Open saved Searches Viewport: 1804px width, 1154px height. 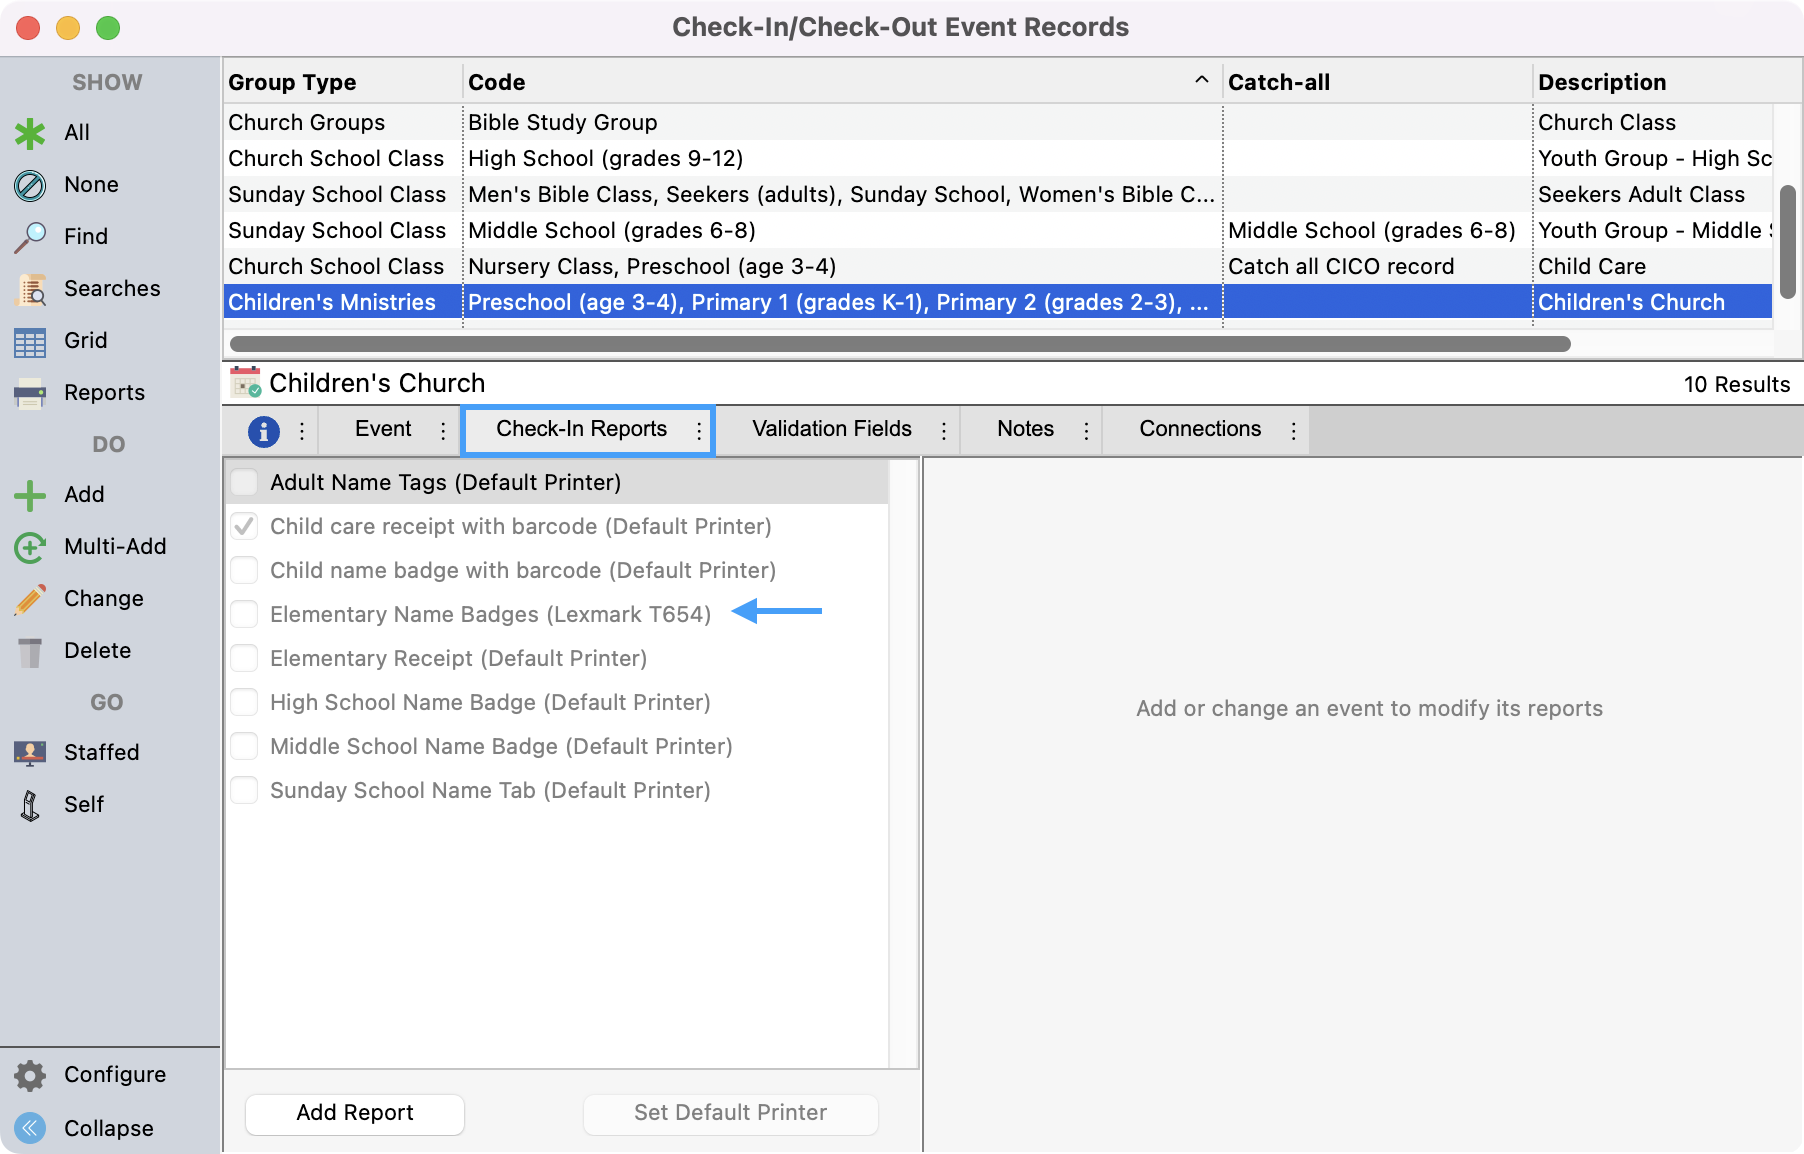tap(112, 288)
